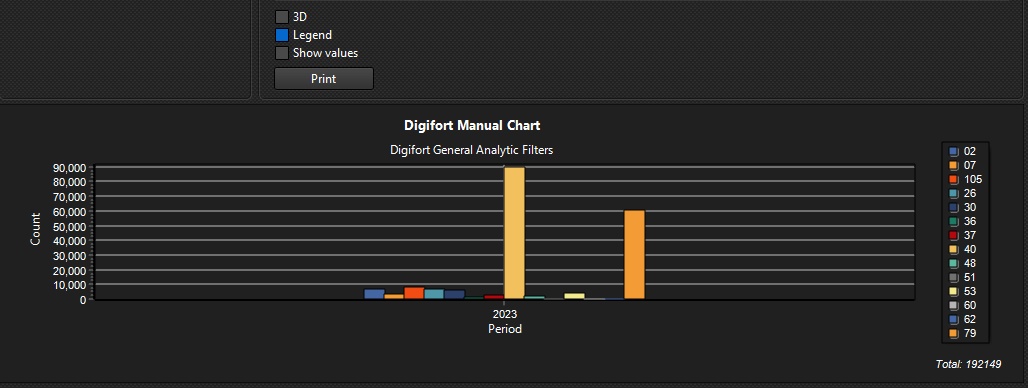The width and height of the screenshot is (1028, 388).
Task: Click the Period axis title
Action: [505, 329]
